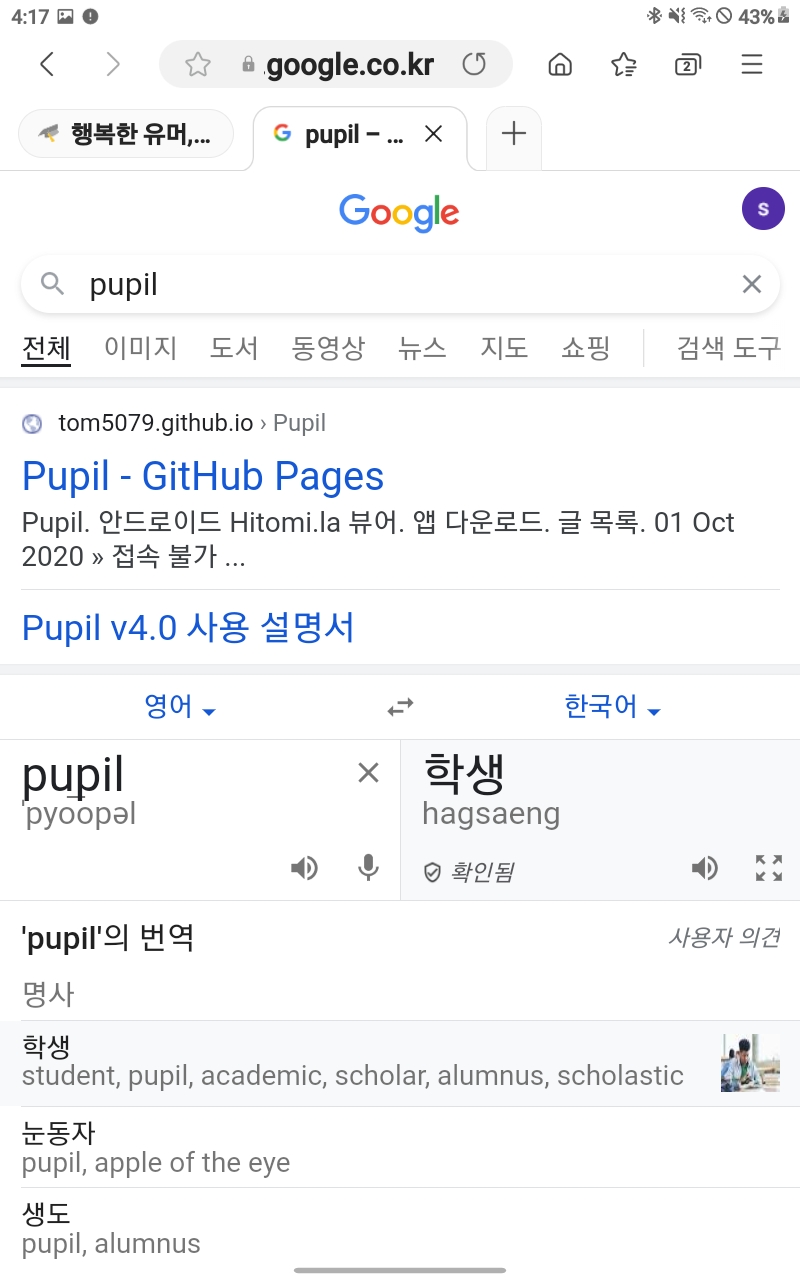Open the tab switcher showing 2 tabs
This screenshot has width=800, height=1280.
[x=687, y=65]
